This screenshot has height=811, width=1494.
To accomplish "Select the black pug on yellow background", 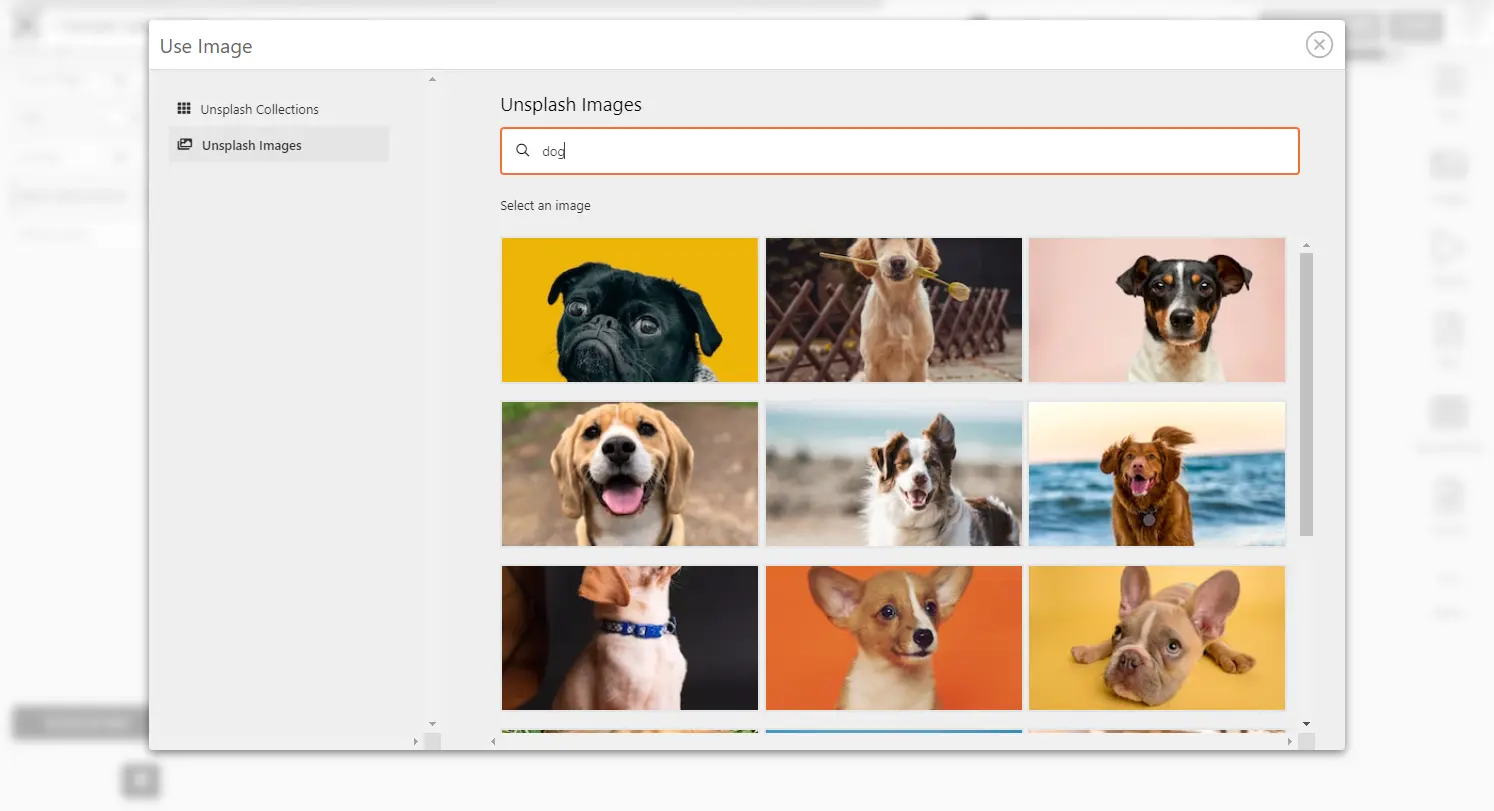I will 629,309.
